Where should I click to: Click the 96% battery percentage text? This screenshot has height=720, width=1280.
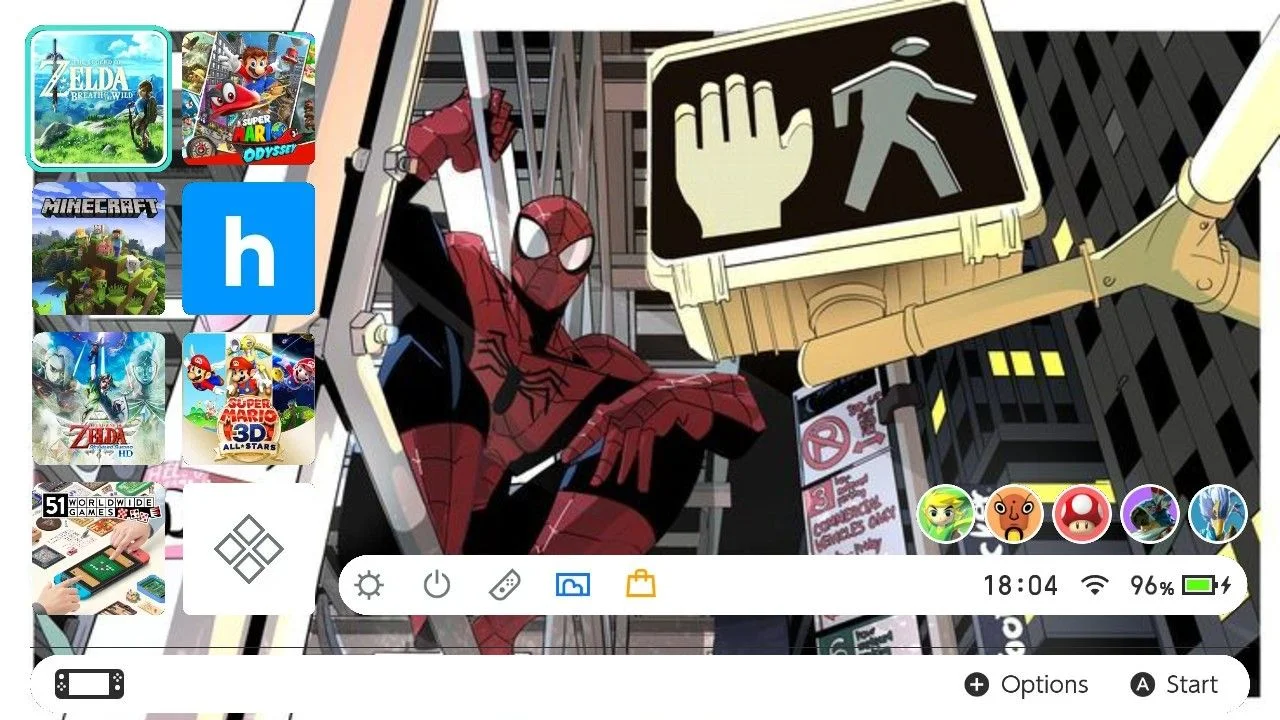(x=1152, y=586)
